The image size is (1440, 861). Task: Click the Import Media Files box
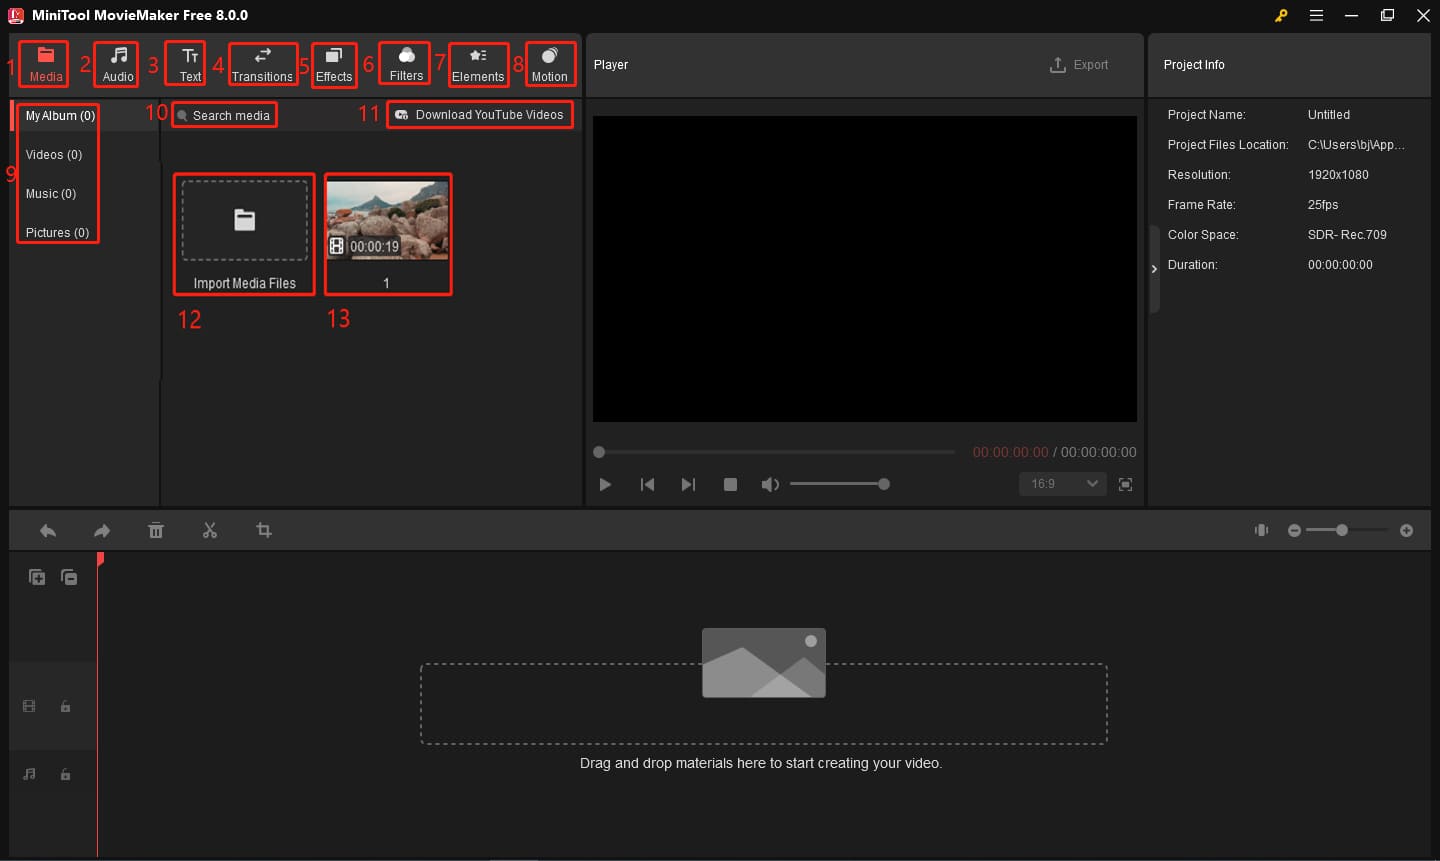click(x=244, y=235)
